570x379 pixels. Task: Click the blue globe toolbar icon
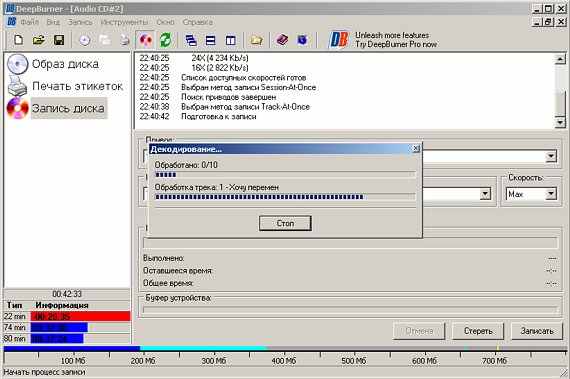point(302,40)
